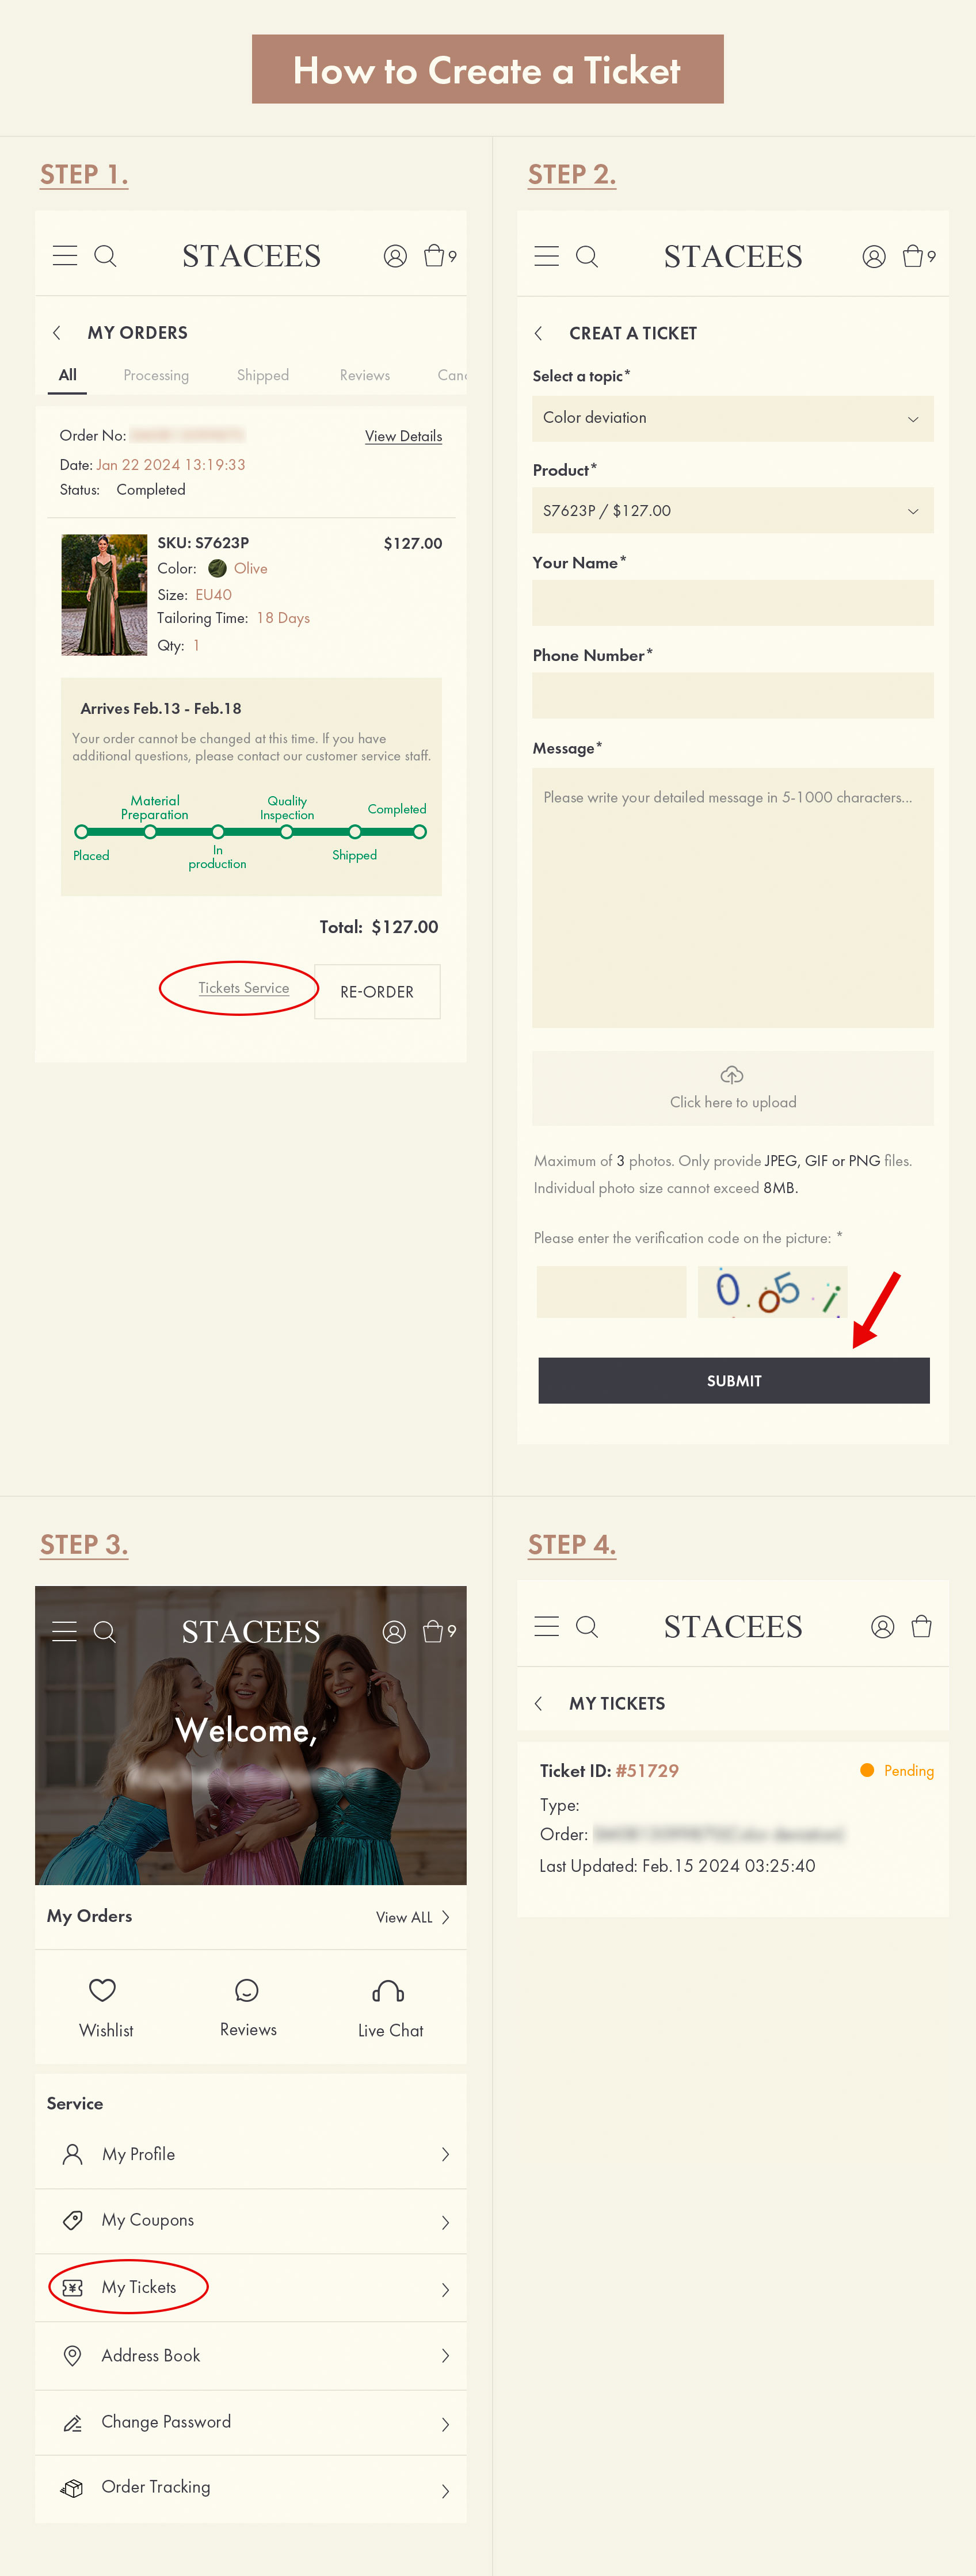Select the Shipped orders tab

tap(262, 375)
